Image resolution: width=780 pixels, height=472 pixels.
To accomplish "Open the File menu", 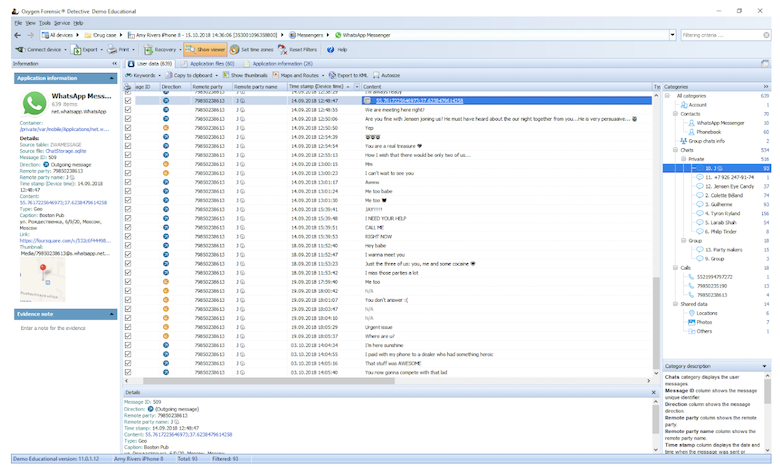I will click(x=18, y=23).
